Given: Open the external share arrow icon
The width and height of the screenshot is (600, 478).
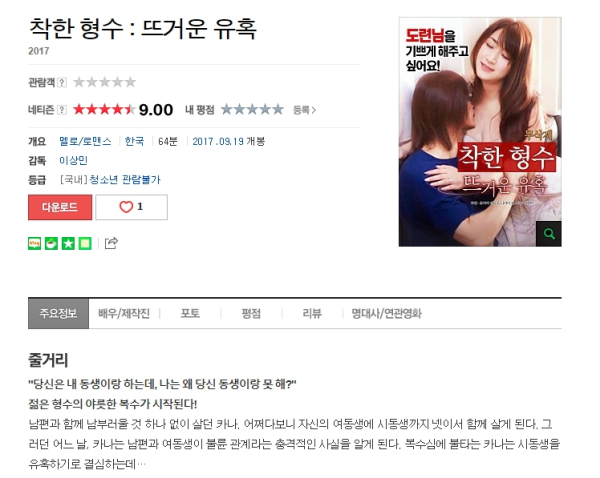Looking at the screenshot, I should point(111,243).
